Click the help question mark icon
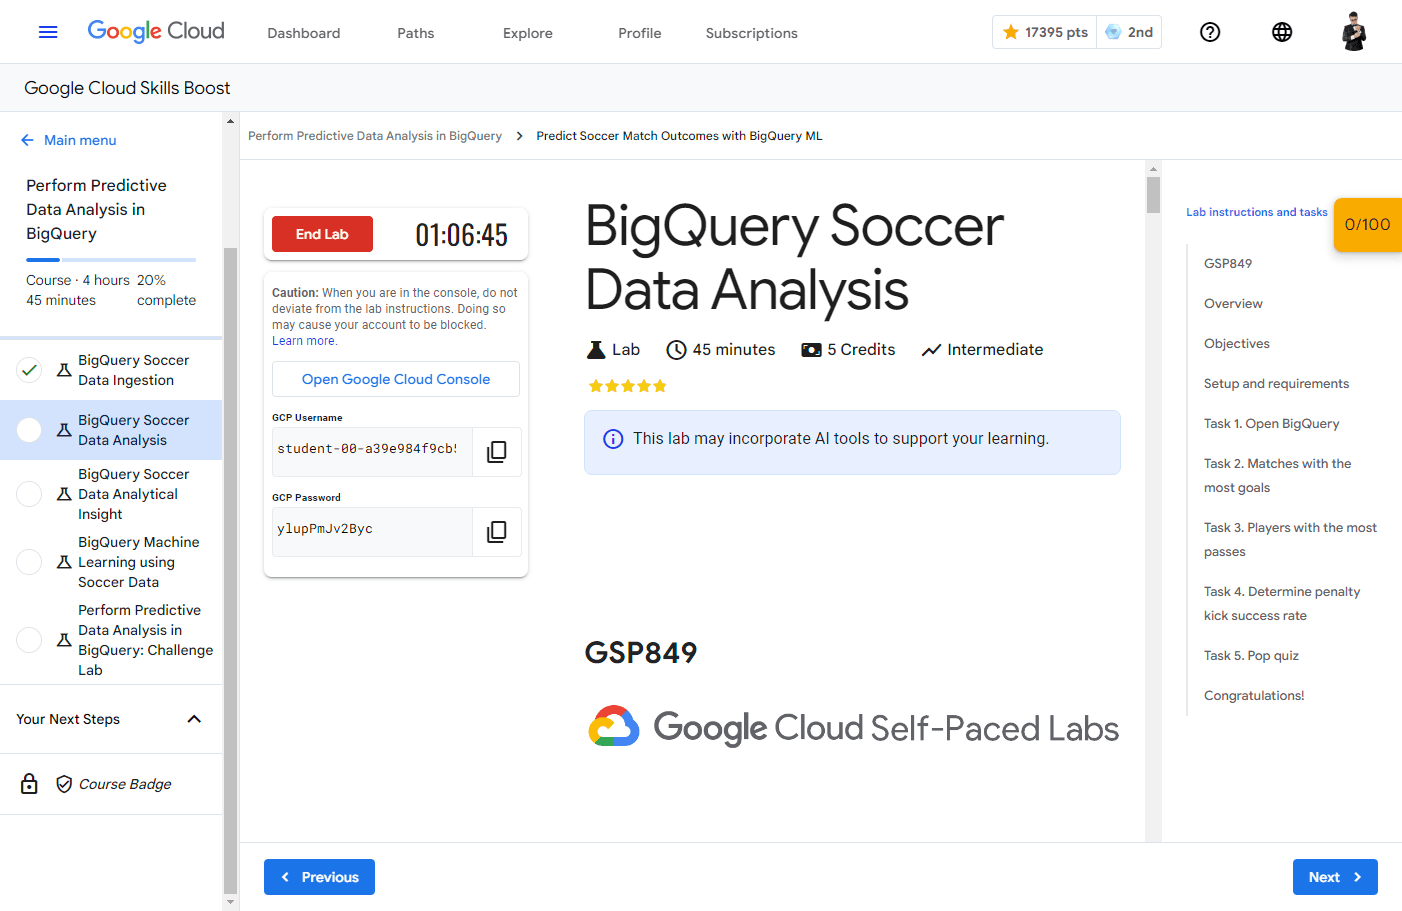1402x911 pixels. coord(1210,32)
